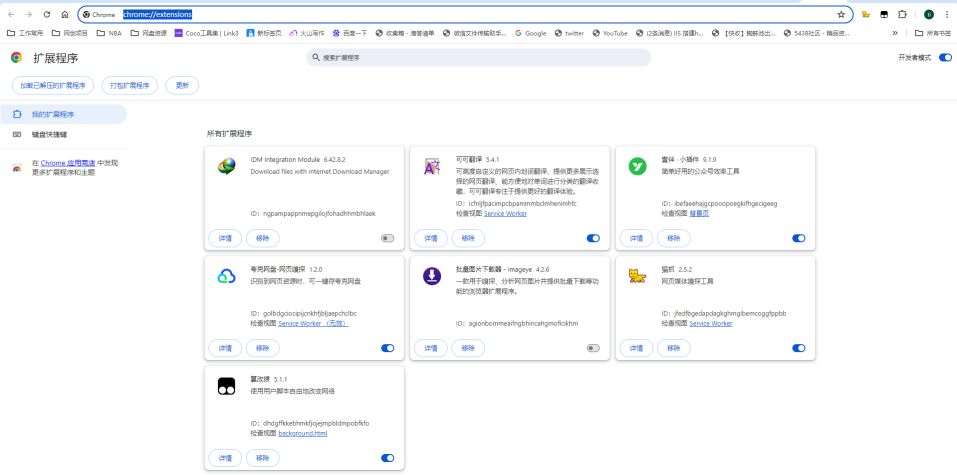Click the 所有扩展程序 section heading
Screen dimensions: 957x475
[229, 133]
